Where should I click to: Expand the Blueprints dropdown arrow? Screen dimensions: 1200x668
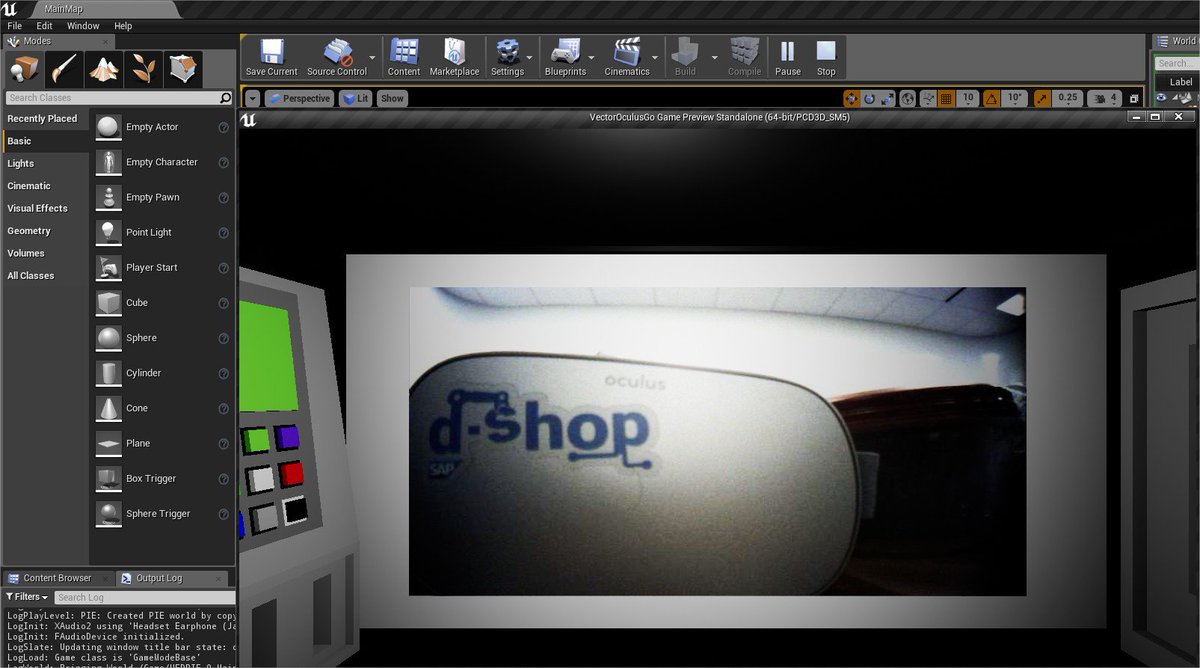tap(593, 58)
